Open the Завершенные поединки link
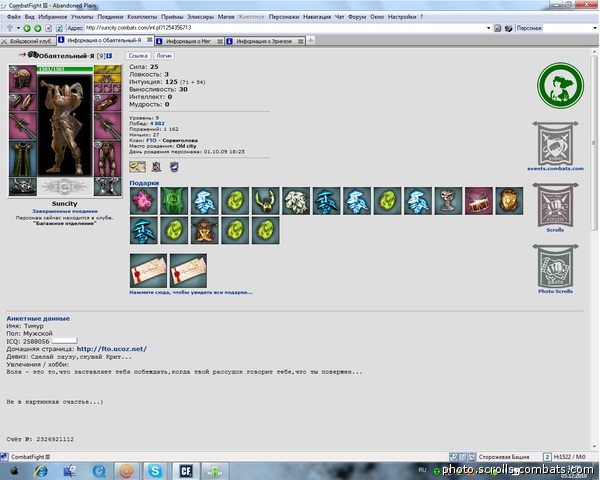This screenshot has width=600, height=480. [x=65, y=211]
